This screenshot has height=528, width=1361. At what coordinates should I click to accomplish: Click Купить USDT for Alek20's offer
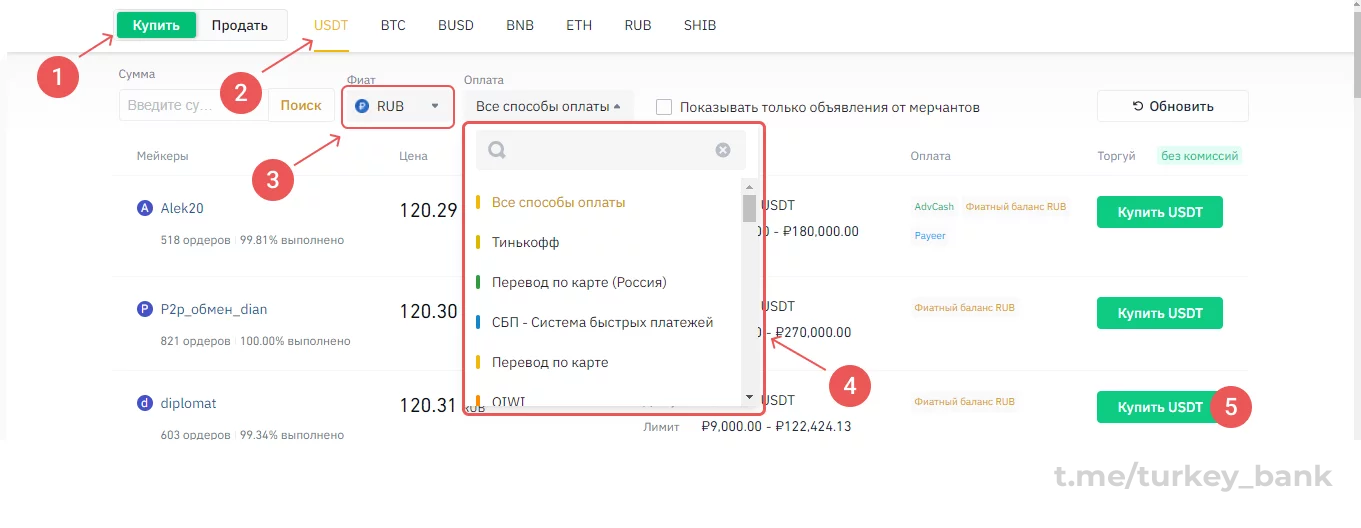coord(1159,212)
